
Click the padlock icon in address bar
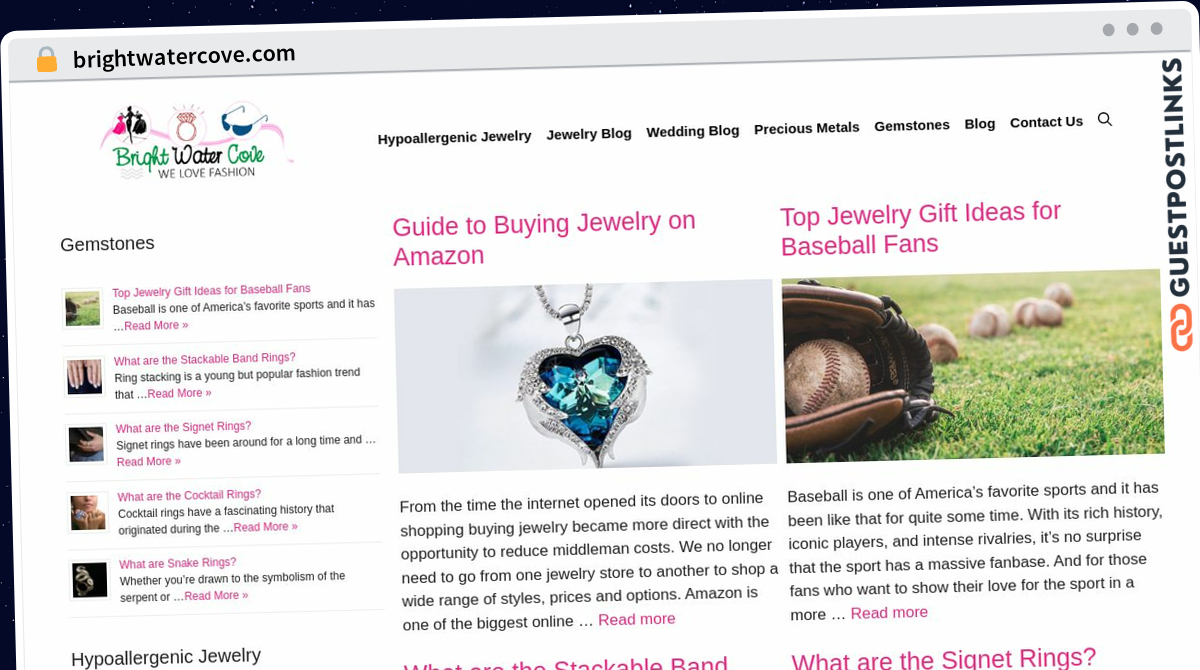pos(47,59)
